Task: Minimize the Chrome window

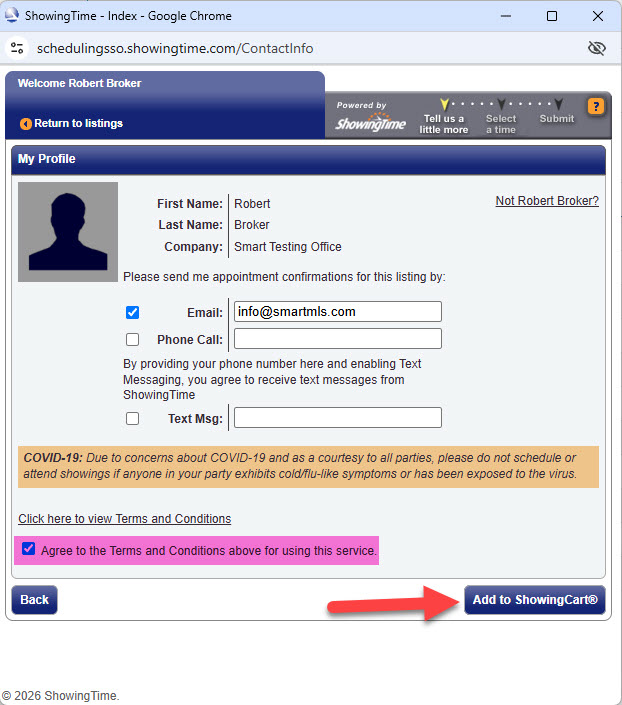Action: 506,16
